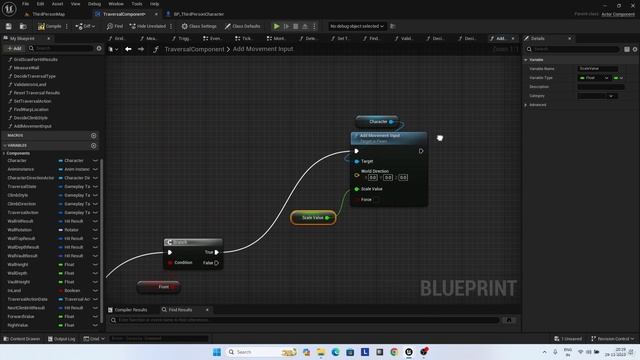640x360 pixels.
Task: Click the Save blueprint icon
Action: pyautogui.click(x=9, y=26)
